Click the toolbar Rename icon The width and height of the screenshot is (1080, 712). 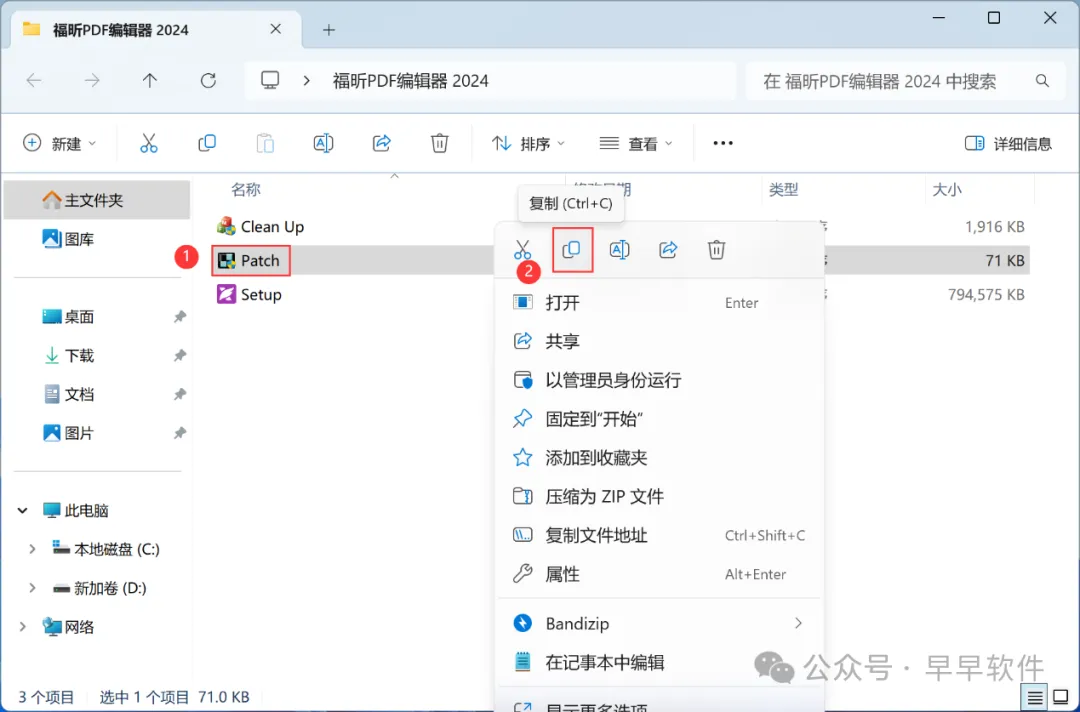323,143
